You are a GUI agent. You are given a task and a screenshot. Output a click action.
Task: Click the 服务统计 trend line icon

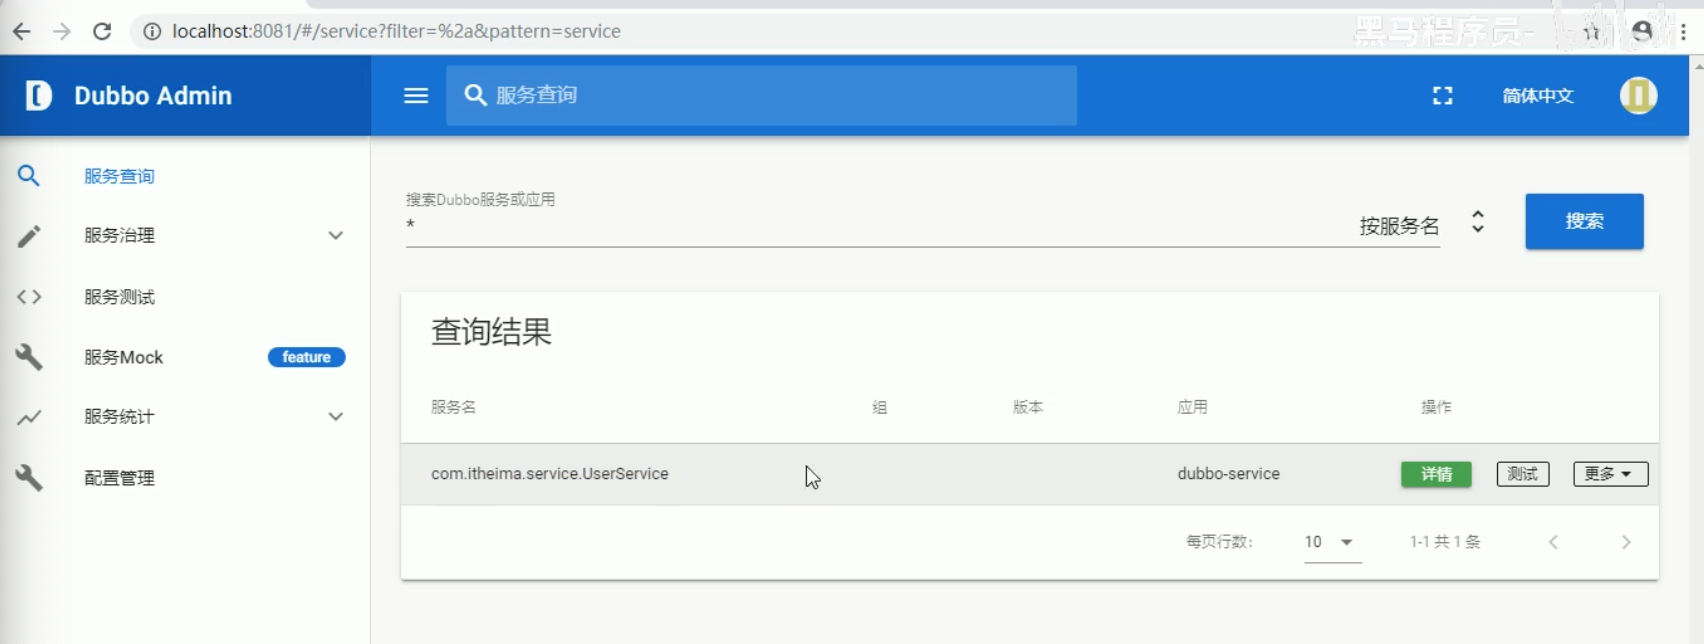pyautogui.click(x=29, y=417)
